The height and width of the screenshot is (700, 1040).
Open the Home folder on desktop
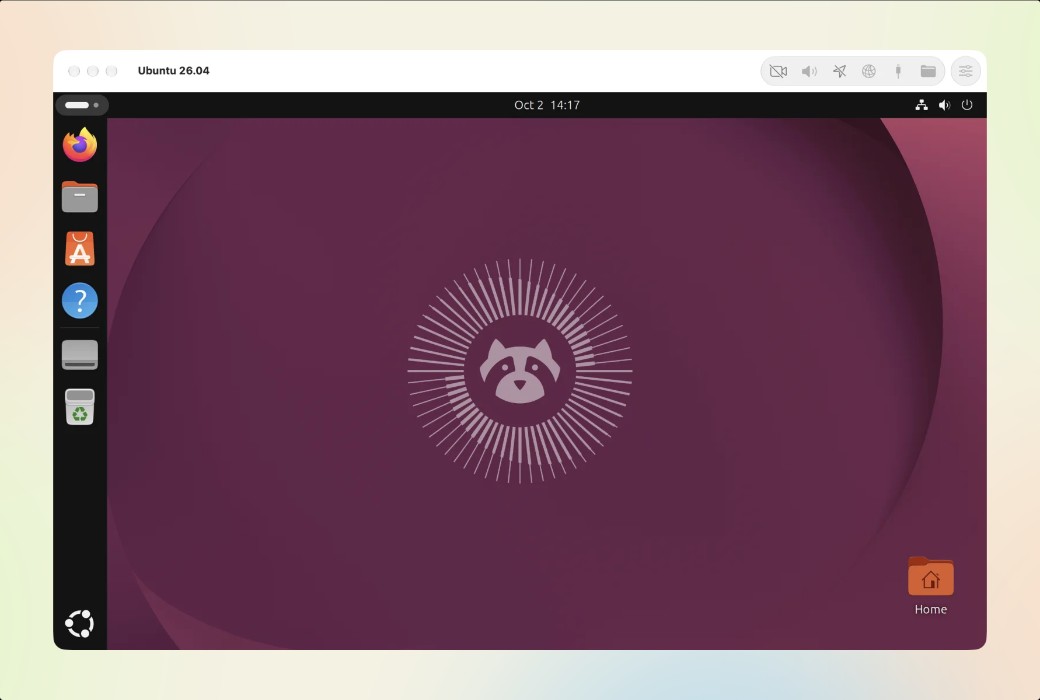pyautogui.click(x=931, y=587)
